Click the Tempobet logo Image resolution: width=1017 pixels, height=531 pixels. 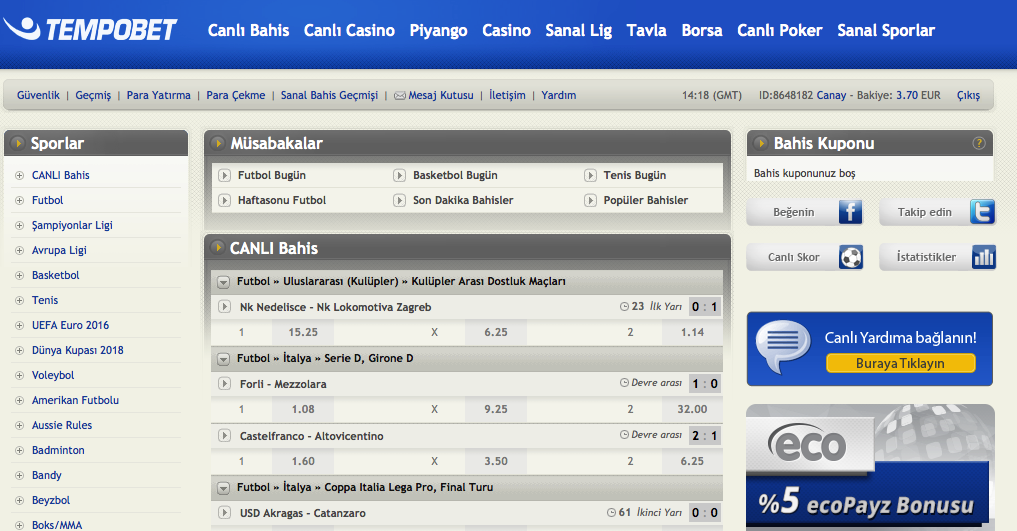click(x=97, y=30)
